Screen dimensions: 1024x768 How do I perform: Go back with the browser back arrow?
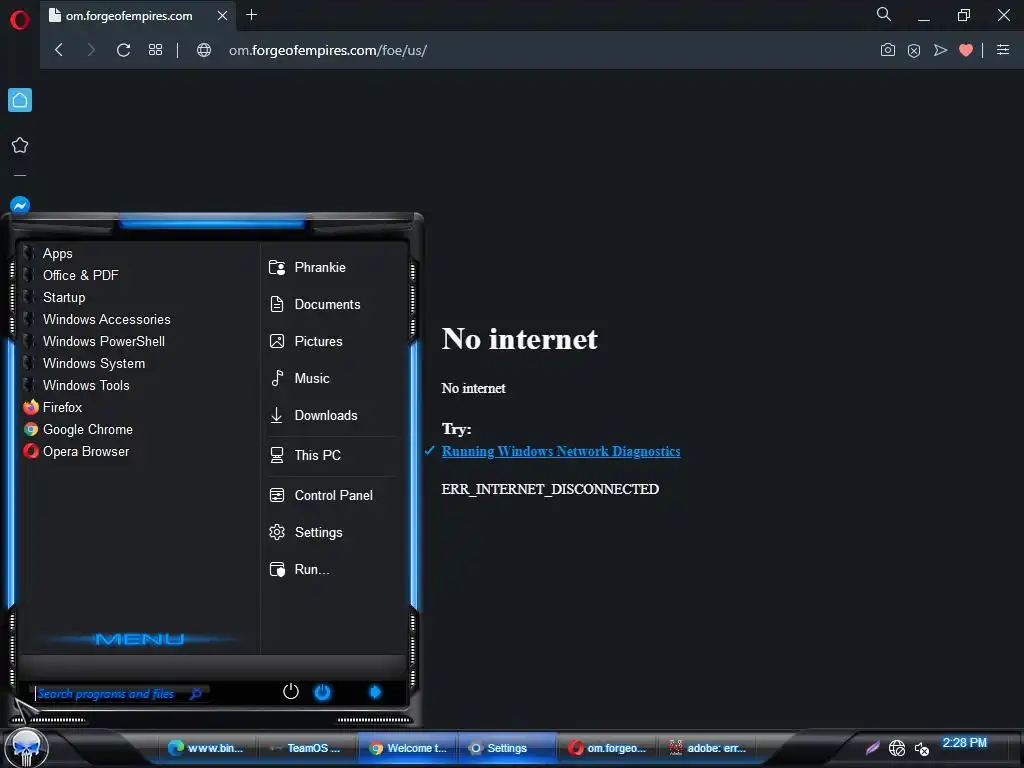(x=59, y=50)
